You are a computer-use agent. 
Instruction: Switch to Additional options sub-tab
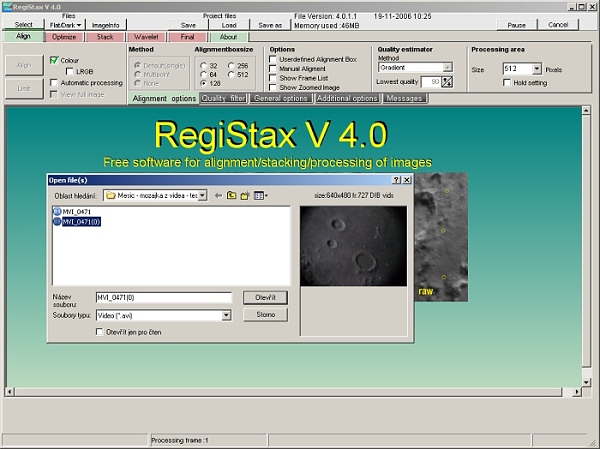coord(347,98)
